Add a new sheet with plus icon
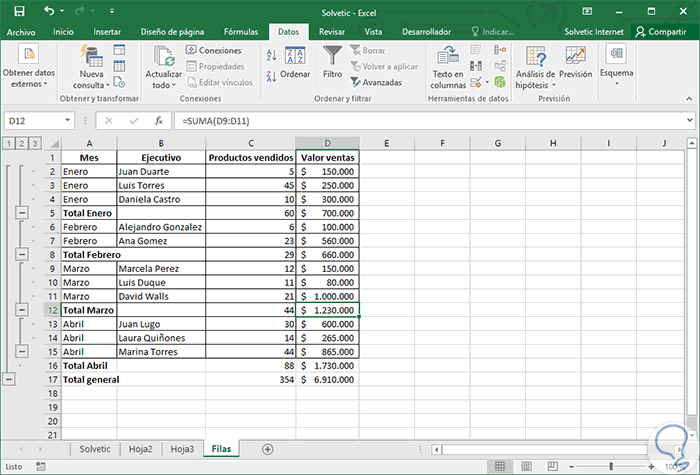Screen dimensions: 700x475 [x=267, y=449]
